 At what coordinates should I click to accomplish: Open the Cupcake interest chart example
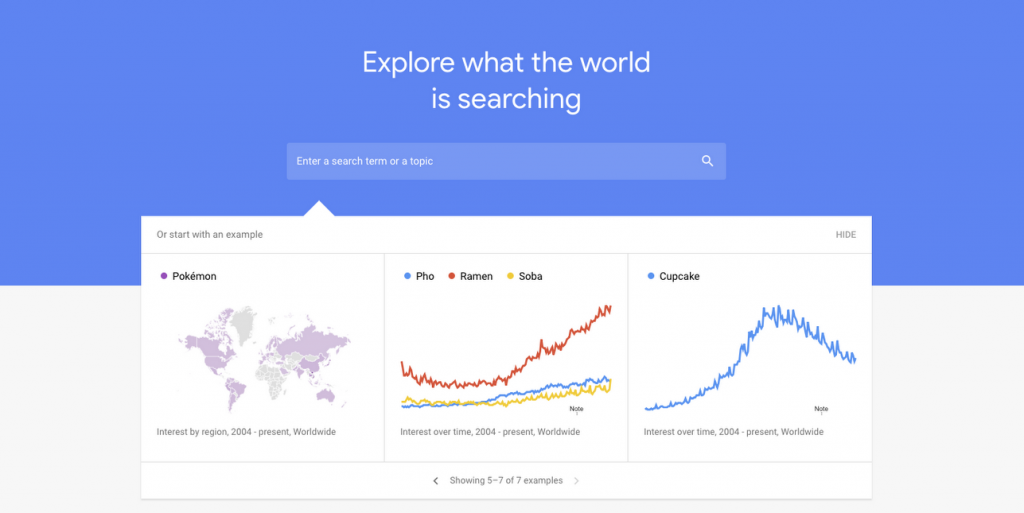pyautogui.click(x=750, y=358)
